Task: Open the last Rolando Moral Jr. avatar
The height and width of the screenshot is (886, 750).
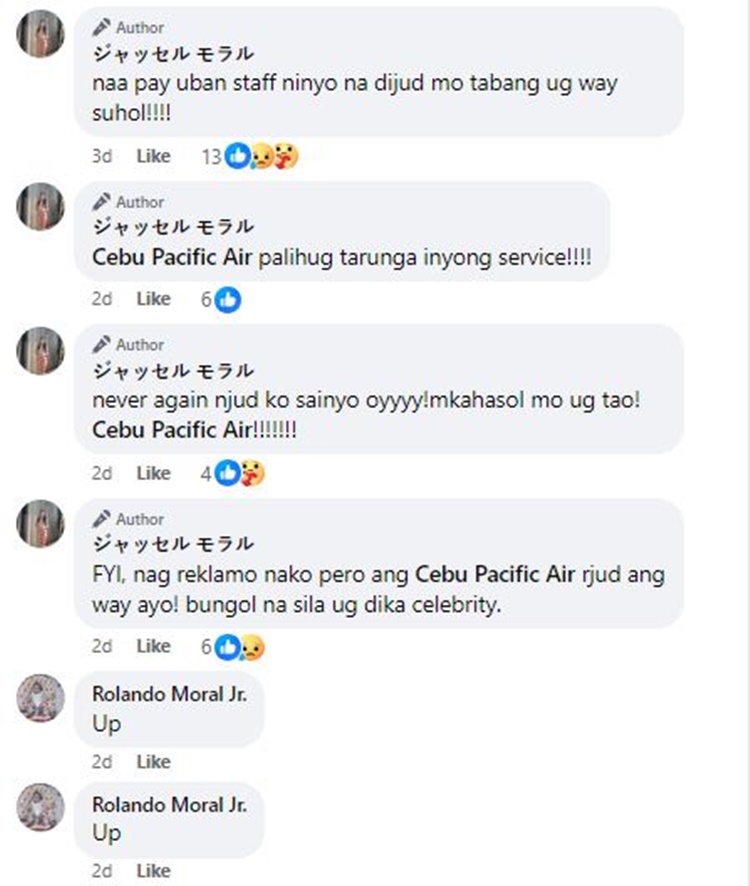Action: click(x=40, y=807)
